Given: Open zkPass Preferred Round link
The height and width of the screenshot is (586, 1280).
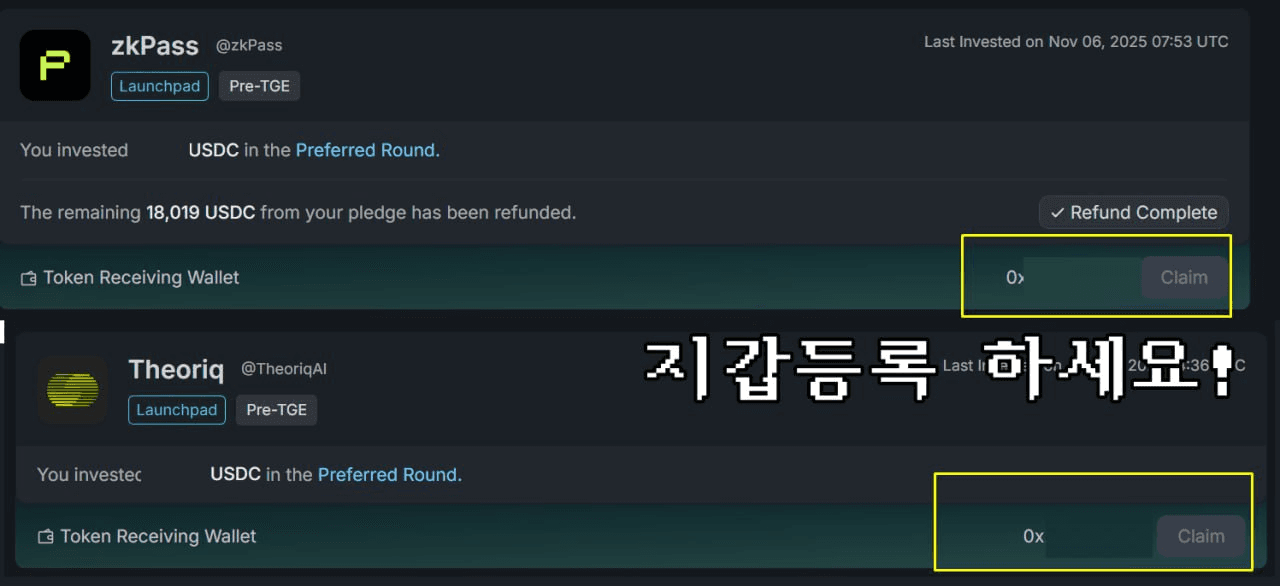Looking at the screenshot, I should [367, 150].
